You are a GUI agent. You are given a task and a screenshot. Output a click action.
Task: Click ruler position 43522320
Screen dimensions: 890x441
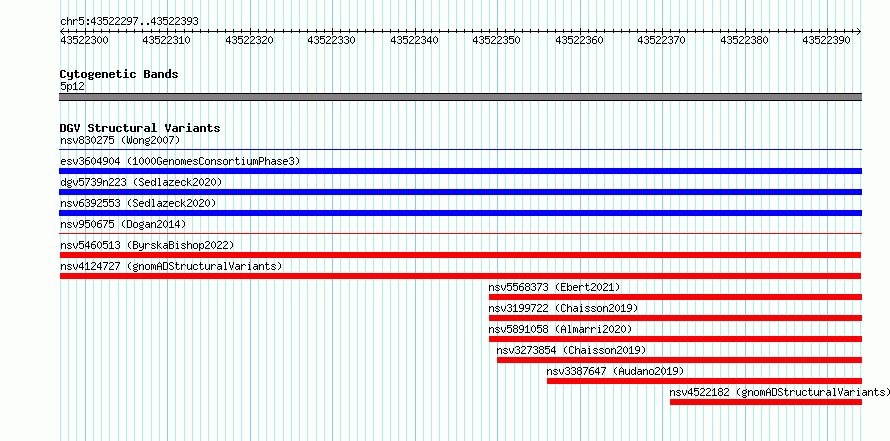click(x=250, y=40)
